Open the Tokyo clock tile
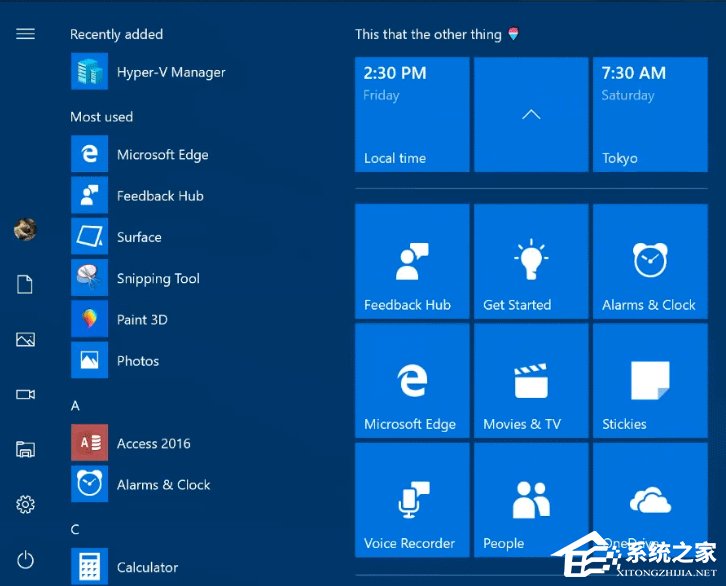Screen dimensions: 726x586 coord(650,114)
